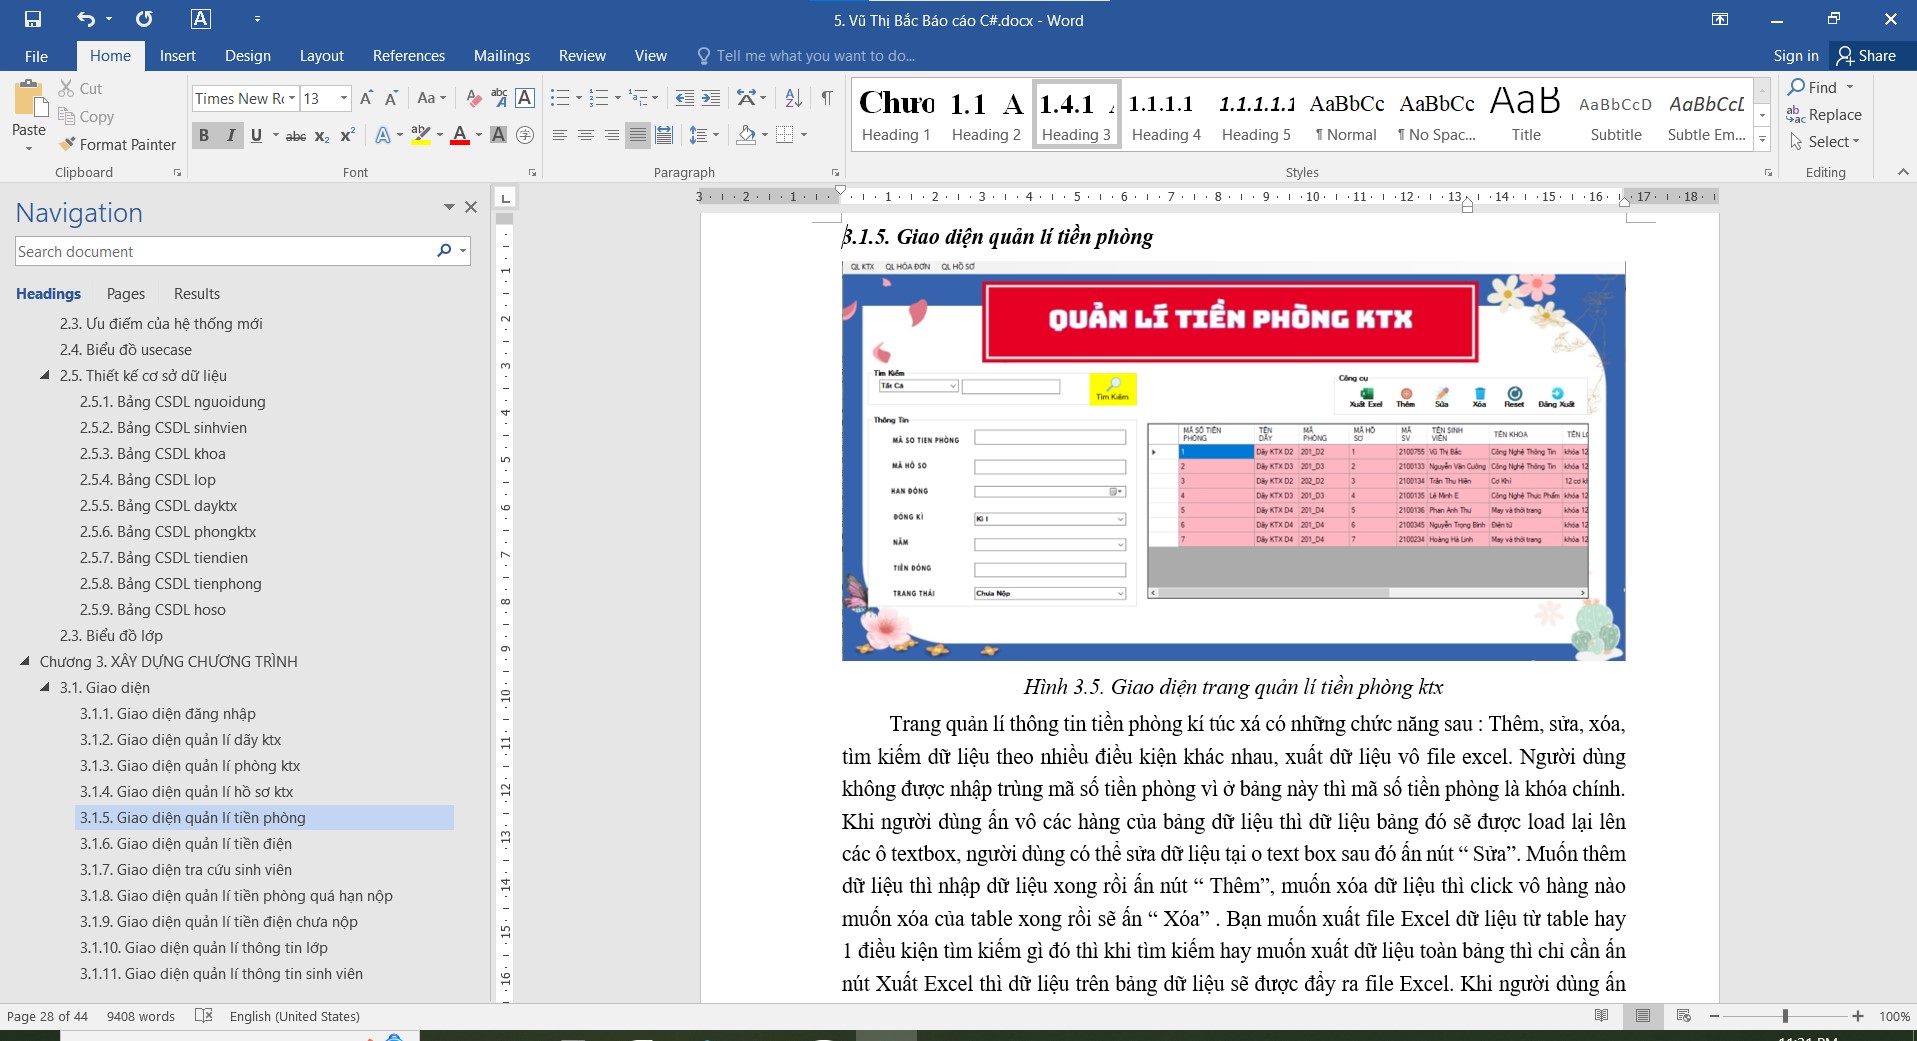Viewport: 1917px width, 1041px height.
Task: Open the Select dropdown in Editing
Action: [1826, 142]
